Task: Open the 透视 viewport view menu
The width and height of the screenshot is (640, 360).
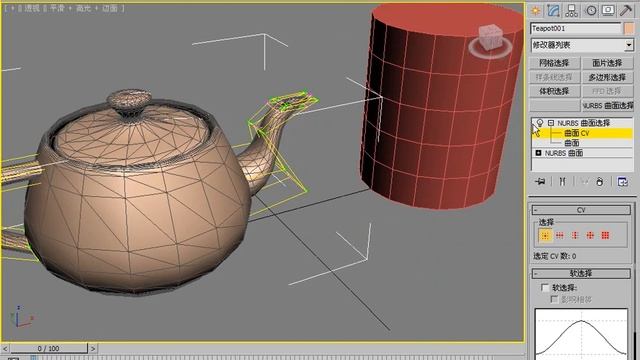Action: [x=32, y=8]
